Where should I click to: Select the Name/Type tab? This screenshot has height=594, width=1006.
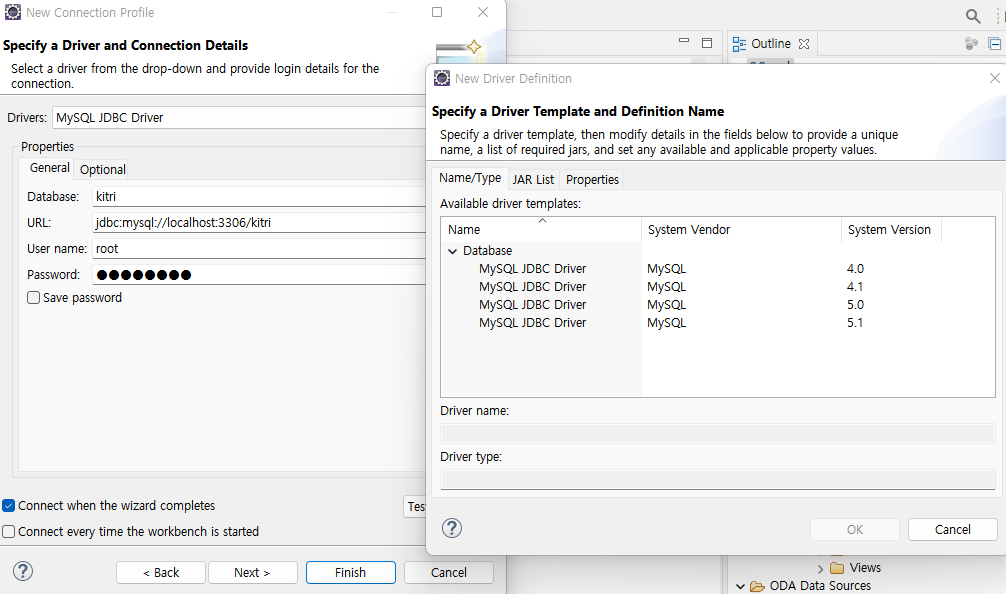[x=470, y=178]
